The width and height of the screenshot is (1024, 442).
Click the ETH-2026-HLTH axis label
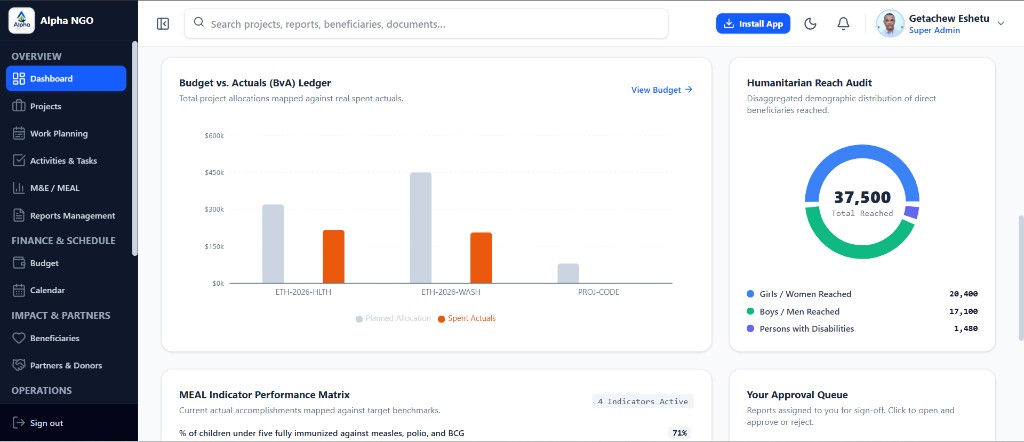pyautogui.click(x=304, y=292)
